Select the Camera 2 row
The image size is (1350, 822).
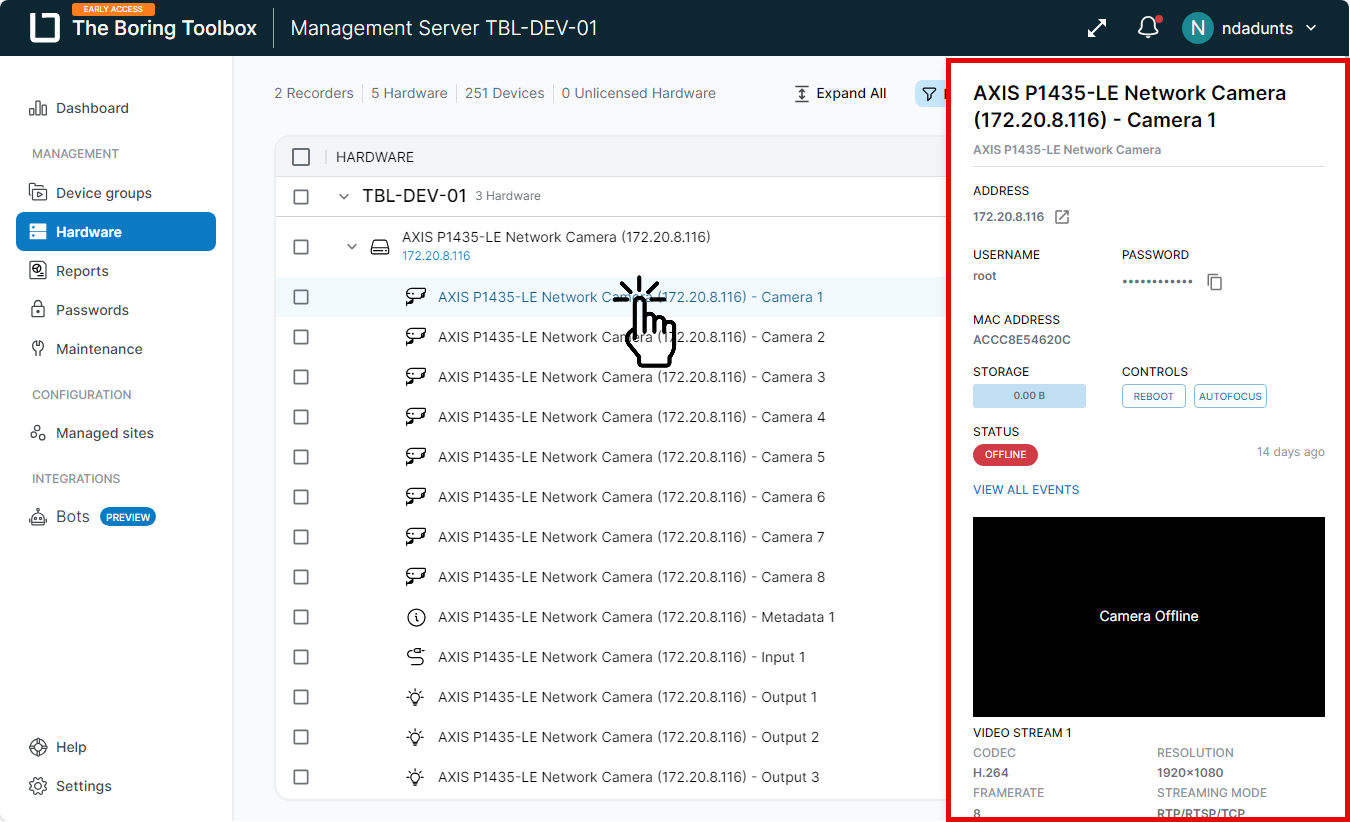pos(611,337)
